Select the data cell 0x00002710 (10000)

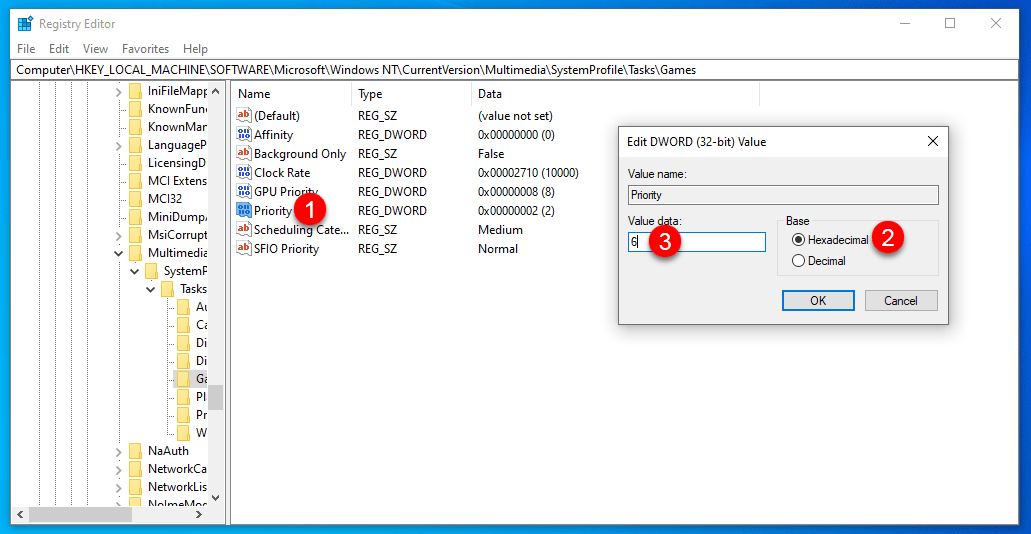528,173
